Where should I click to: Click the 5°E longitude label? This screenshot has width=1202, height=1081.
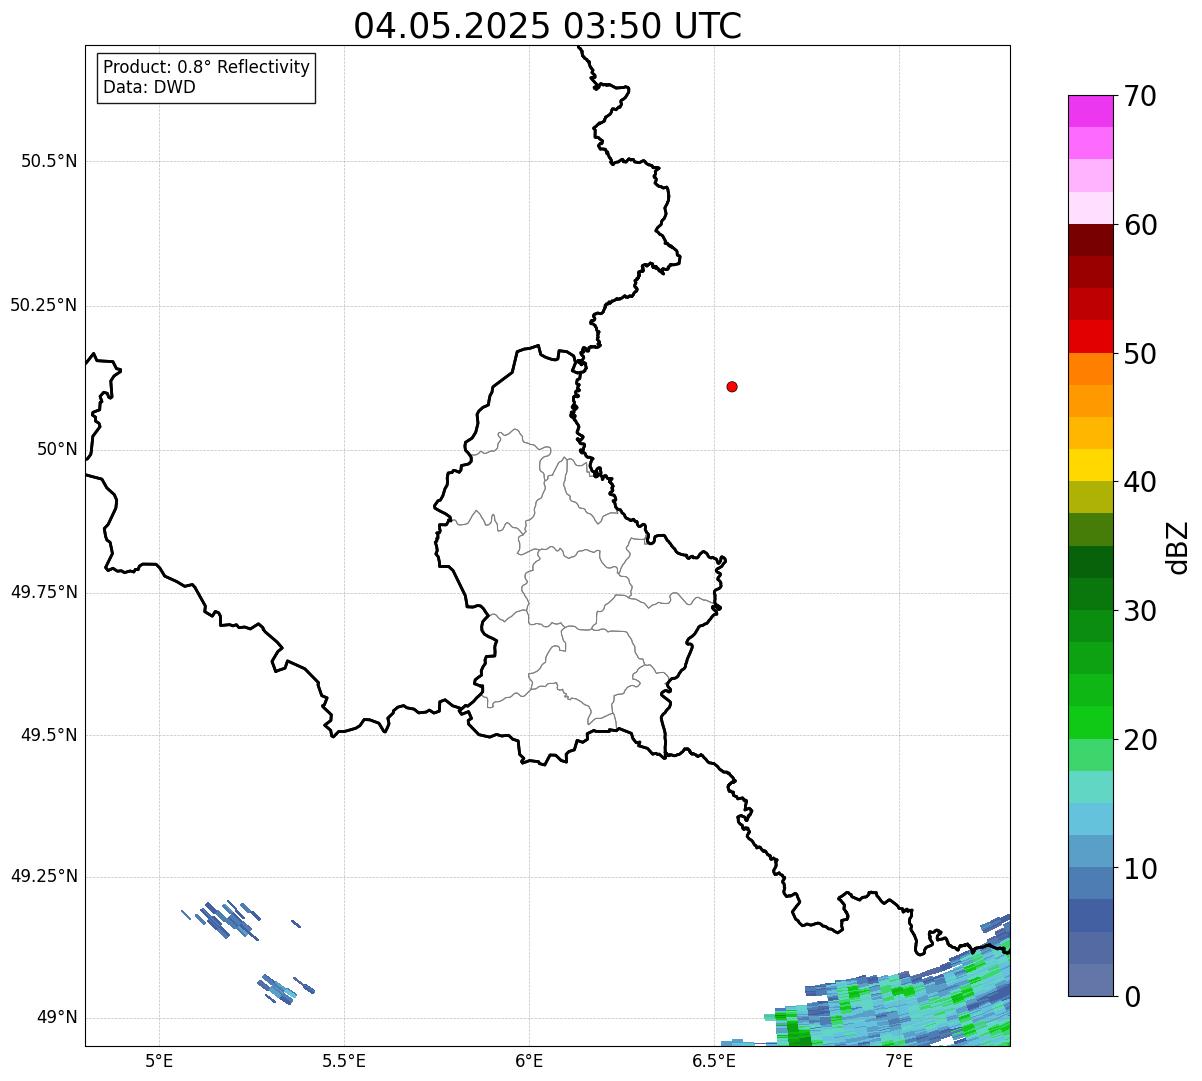click(x=159, y=1060)
